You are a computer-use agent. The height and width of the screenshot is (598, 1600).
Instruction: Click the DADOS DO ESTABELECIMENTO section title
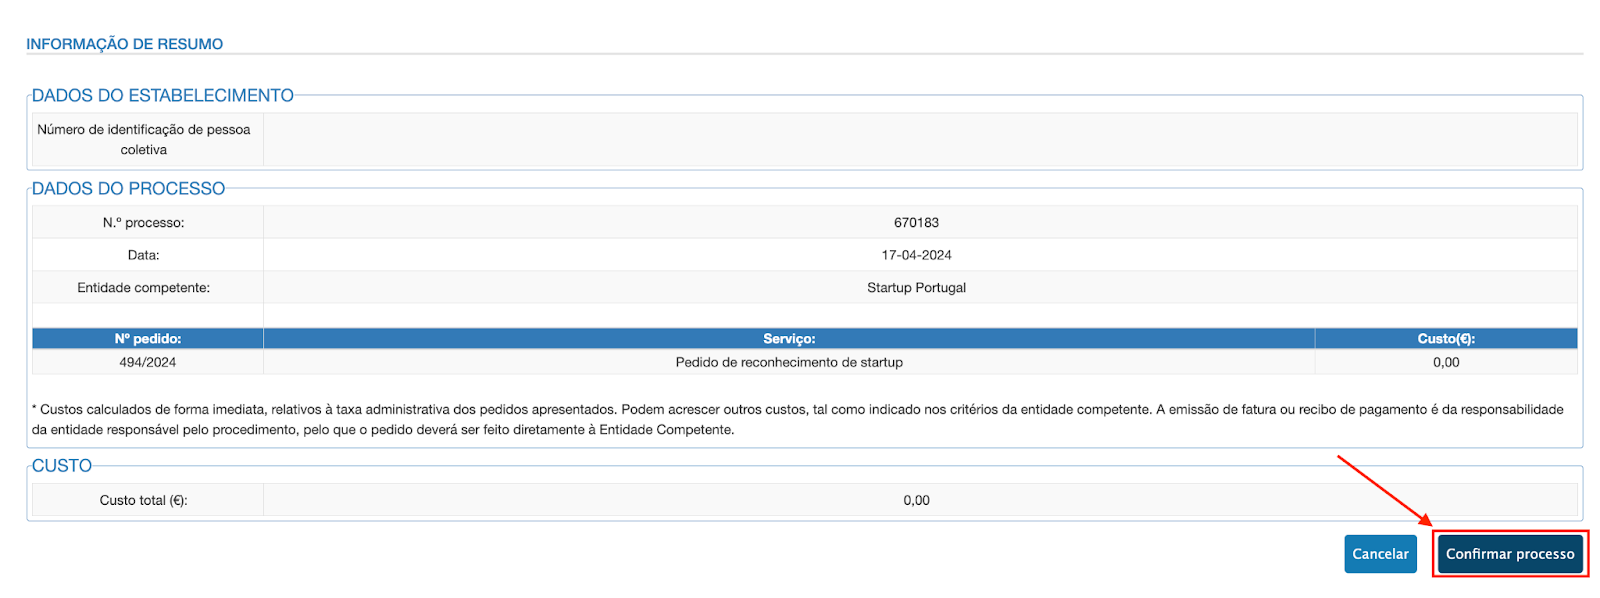click(x=163, y=95)
